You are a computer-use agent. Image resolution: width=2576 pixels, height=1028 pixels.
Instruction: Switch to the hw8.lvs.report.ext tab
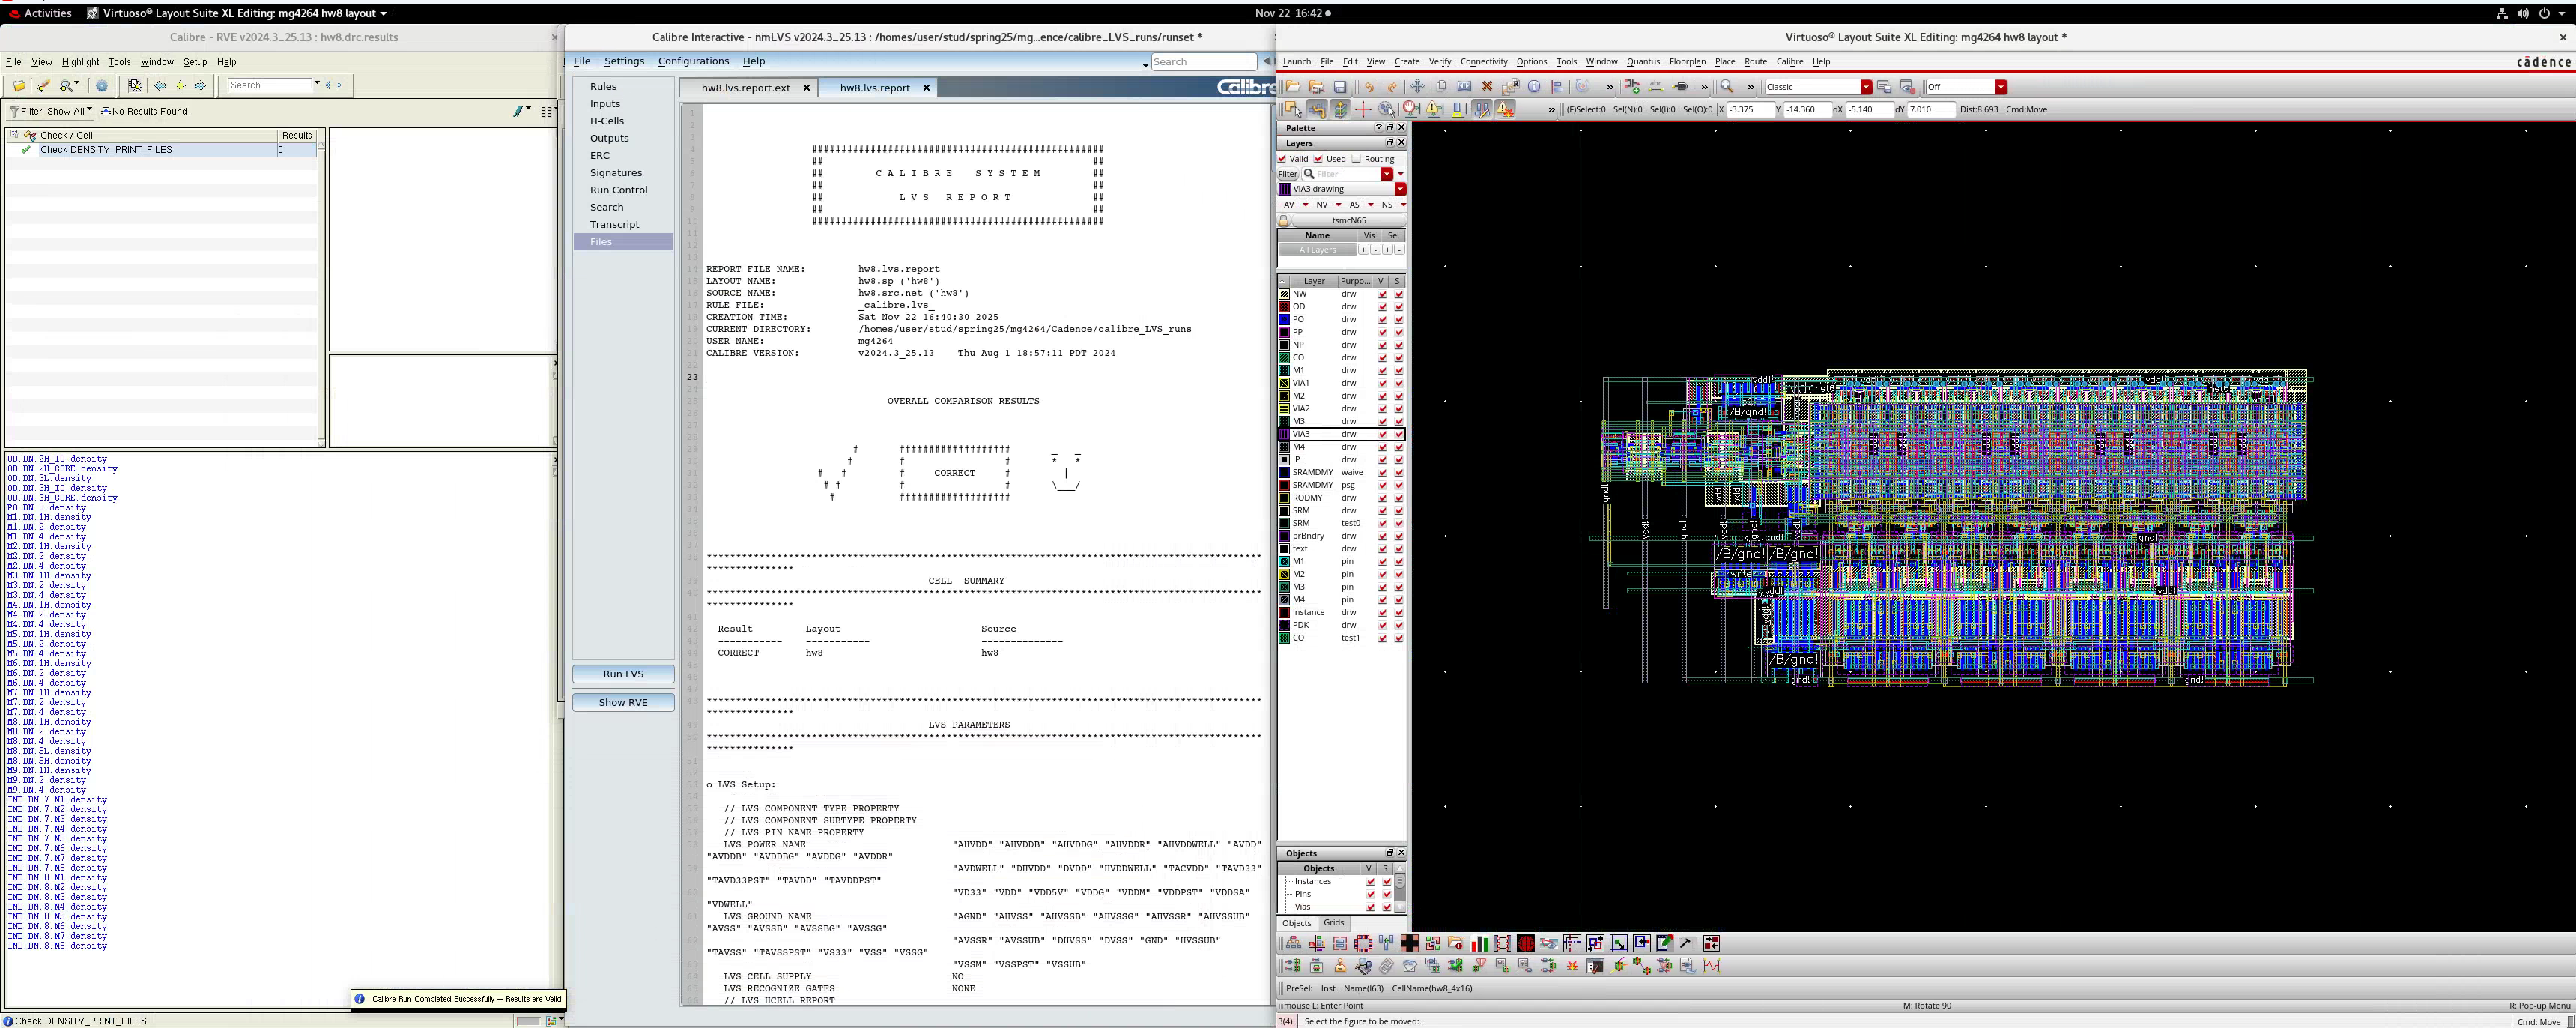pos(745,88)
